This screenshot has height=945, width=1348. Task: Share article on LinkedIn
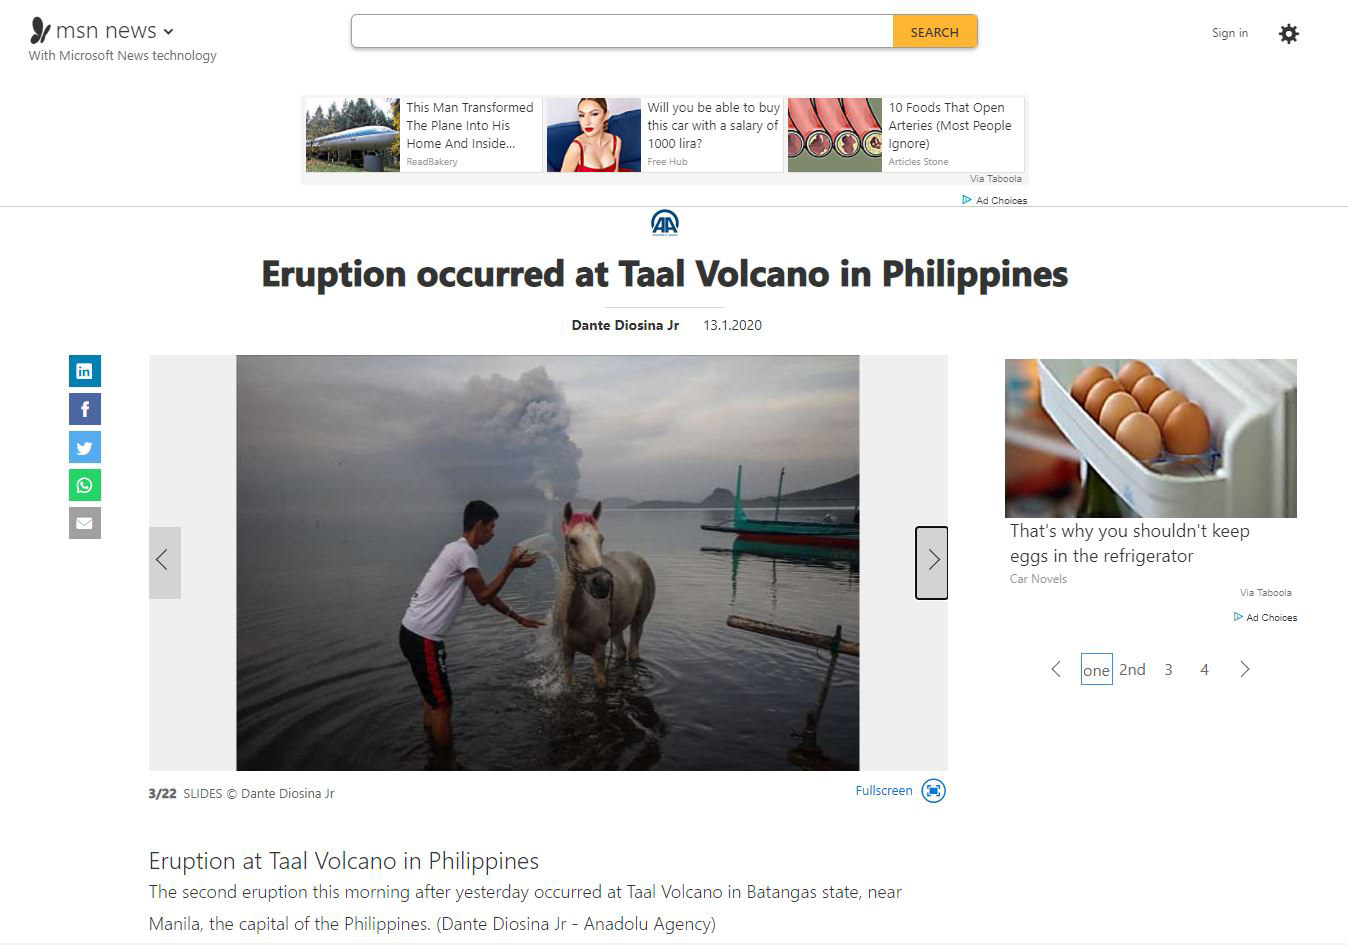(85, 371)
